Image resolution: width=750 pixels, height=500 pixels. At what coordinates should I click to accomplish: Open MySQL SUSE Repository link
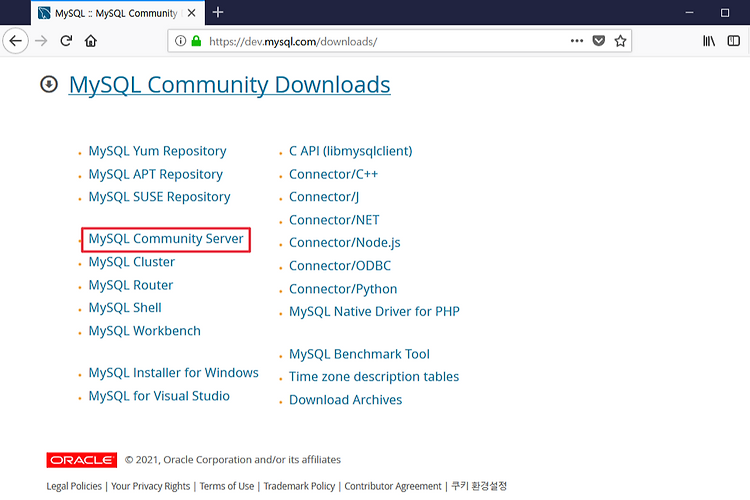click(x=160, y=197)
